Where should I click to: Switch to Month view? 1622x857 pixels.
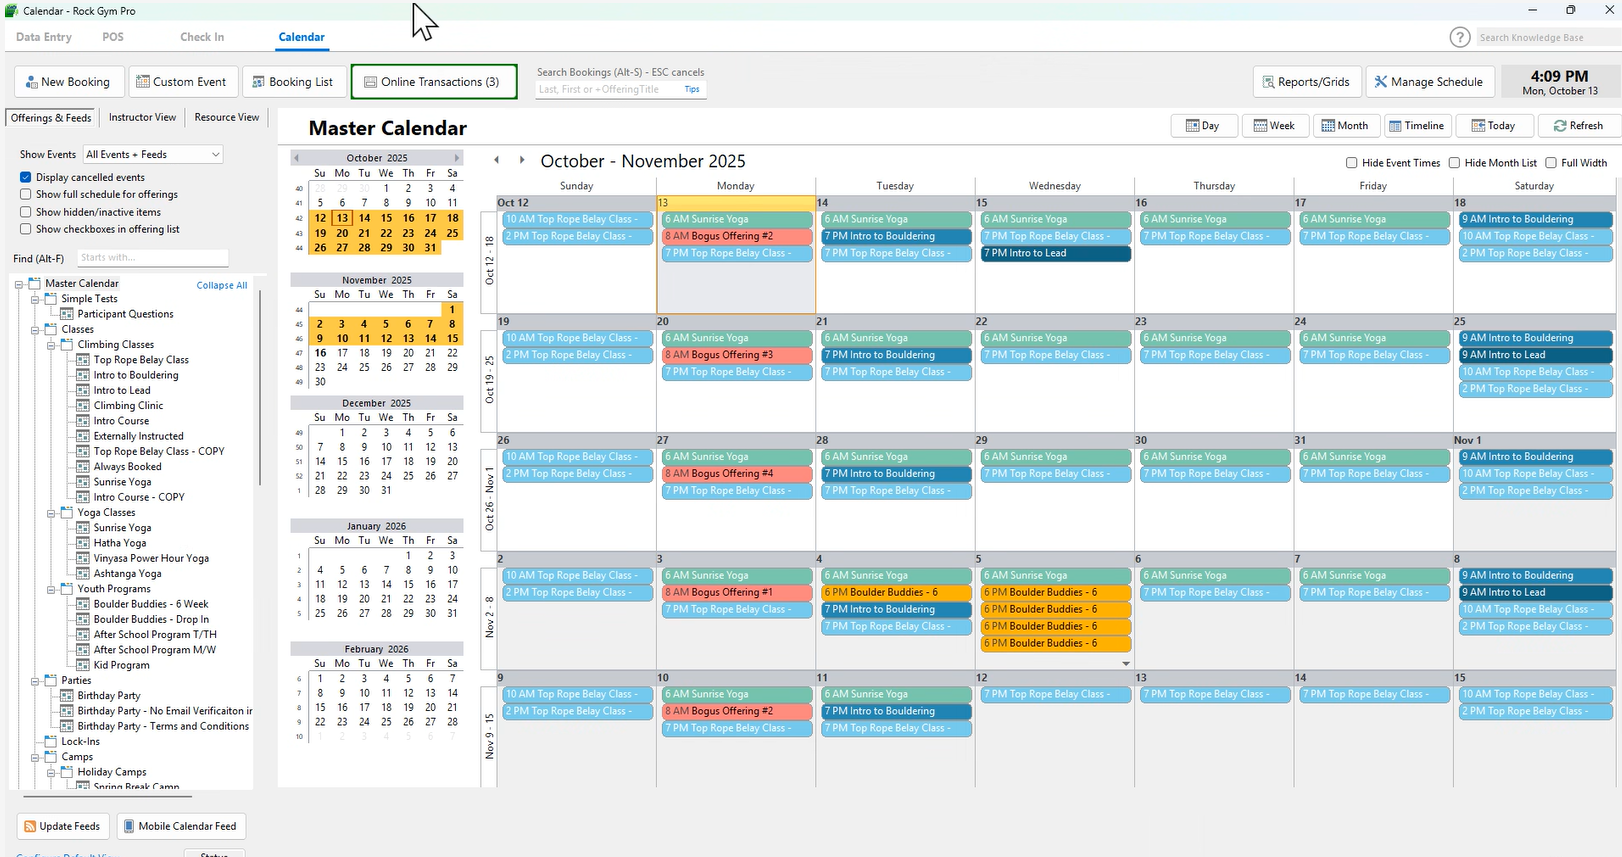(x=1344, y=126)
